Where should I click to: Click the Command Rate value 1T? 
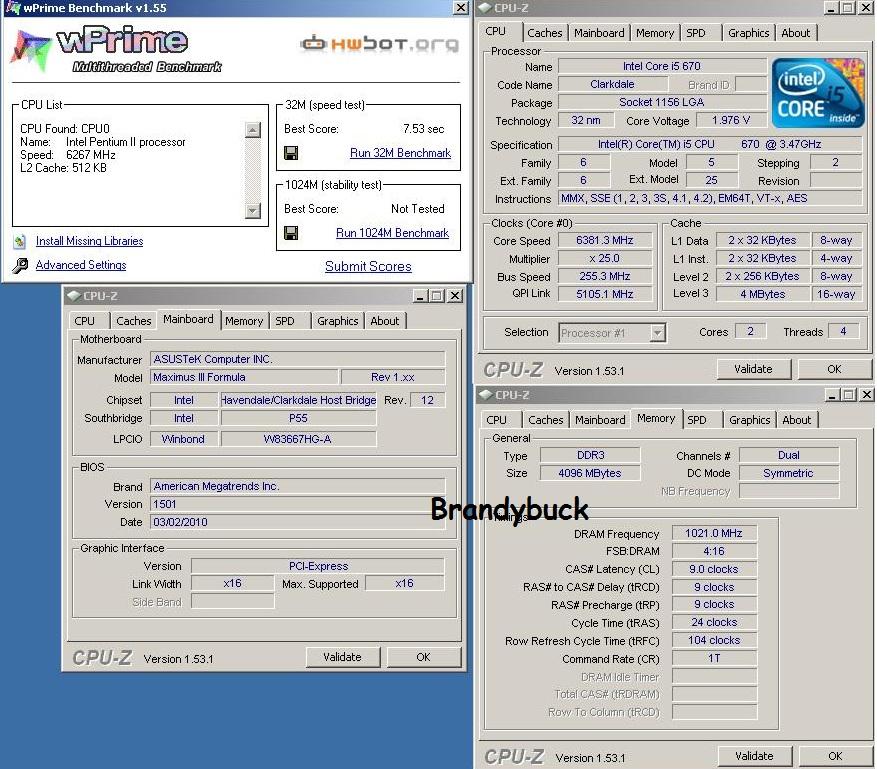click(x=714, y=659)
